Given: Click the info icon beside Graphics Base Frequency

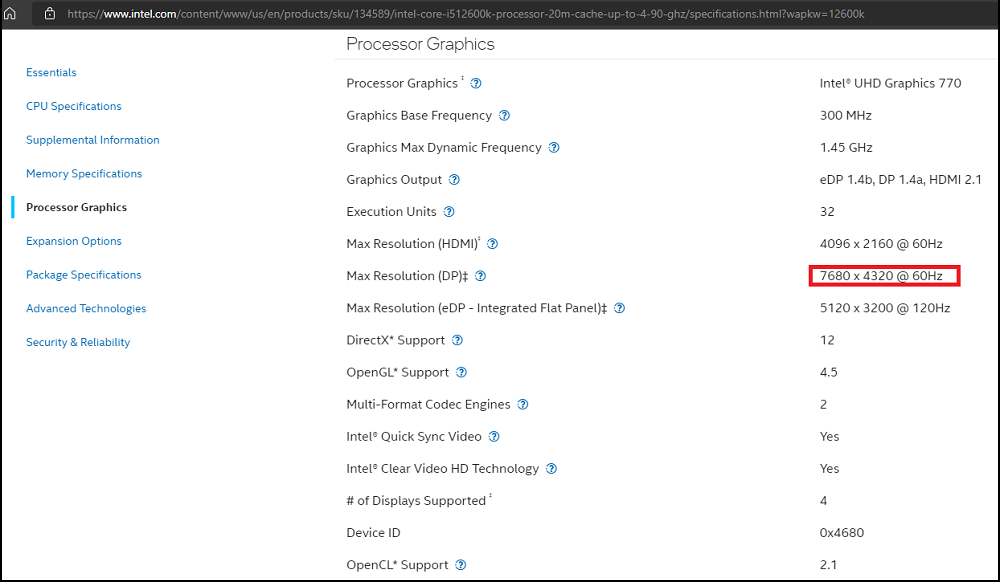Looking at the screenshot, I should (505, 115).
